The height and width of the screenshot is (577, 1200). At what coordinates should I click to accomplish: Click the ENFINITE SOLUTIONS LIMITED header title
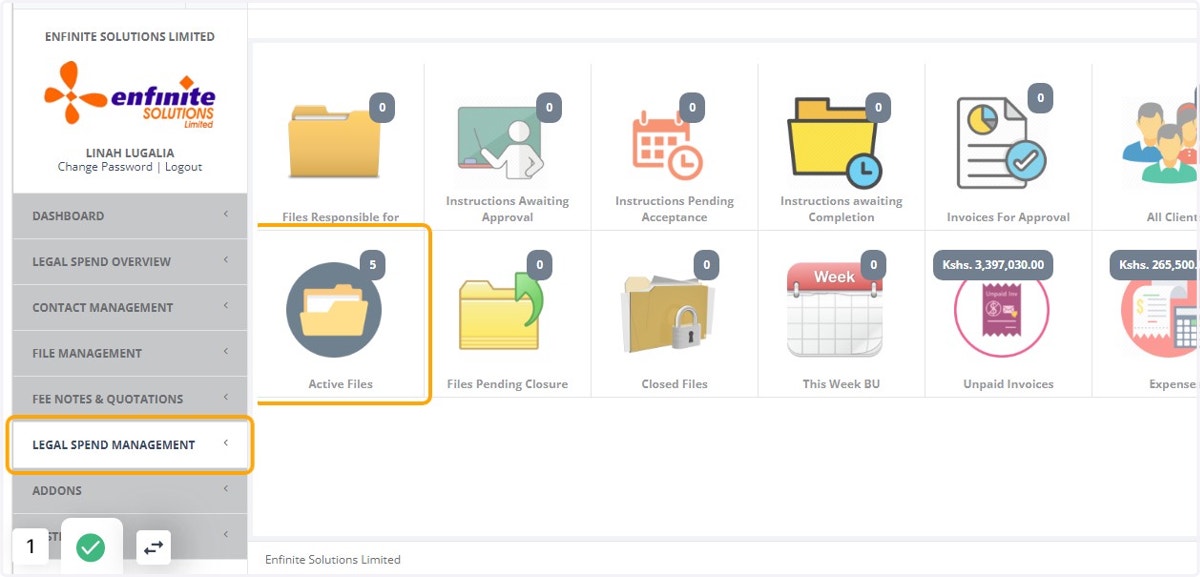tap(130, 37)
